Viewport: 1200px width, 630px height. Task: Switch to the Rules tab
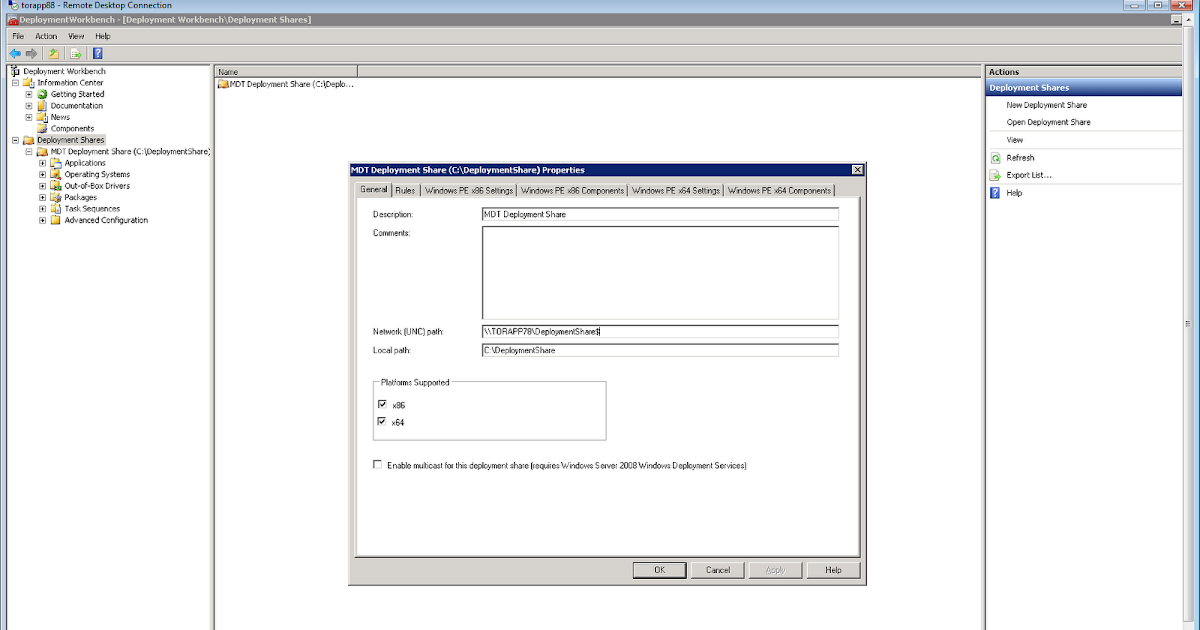[x=405, y=189]
